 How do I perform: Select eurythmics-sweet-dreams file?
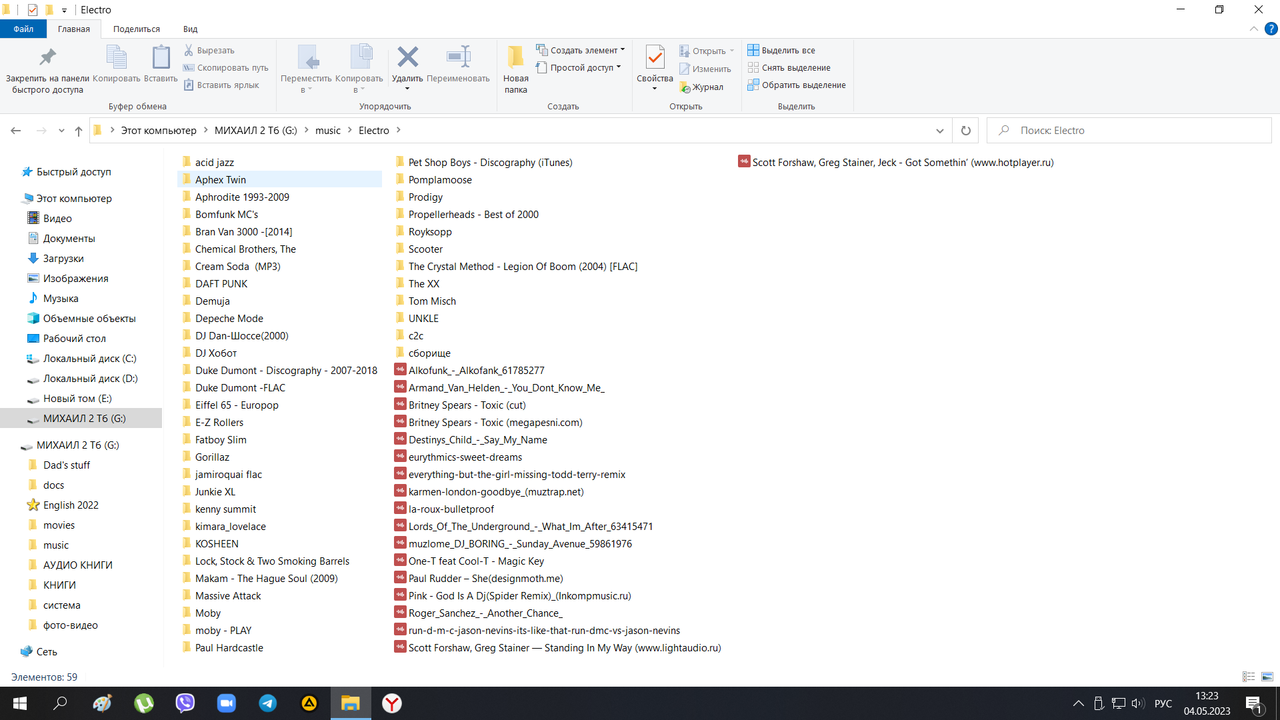465,457
